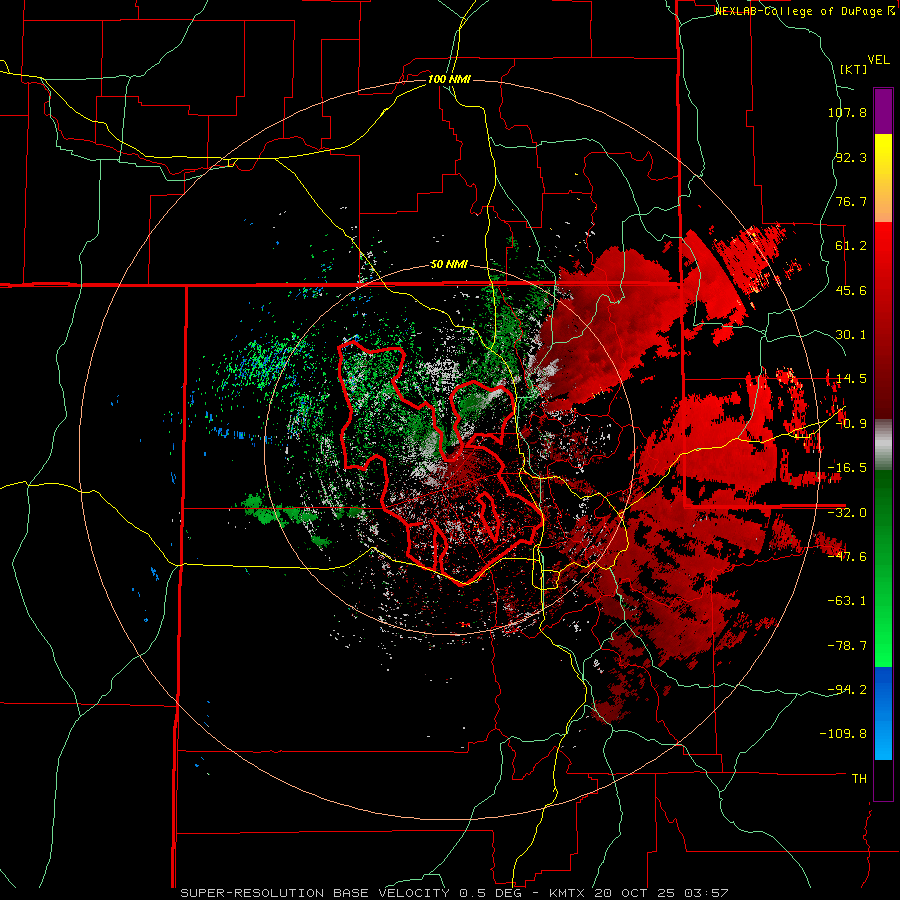The height and width of the screenshot is (900, 900).
Task: Click the -109.8 scale value
Action: click(843, 734)
